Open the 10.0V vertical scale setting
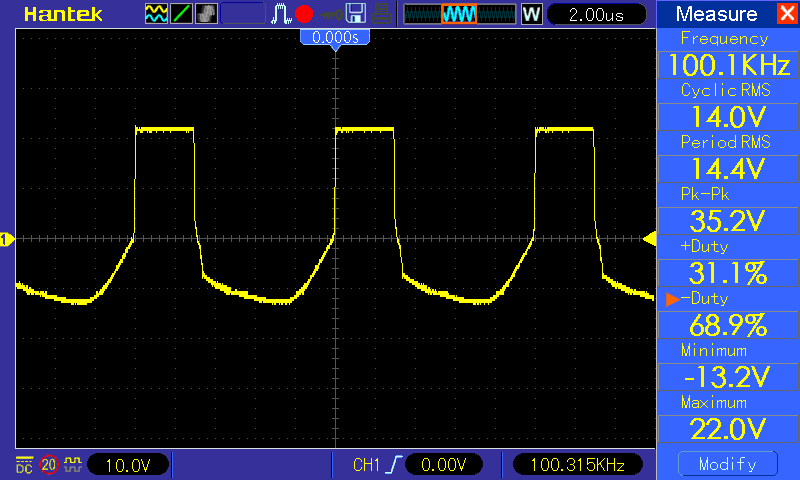This screenshot has height=480, width=800. coord(128,465)
